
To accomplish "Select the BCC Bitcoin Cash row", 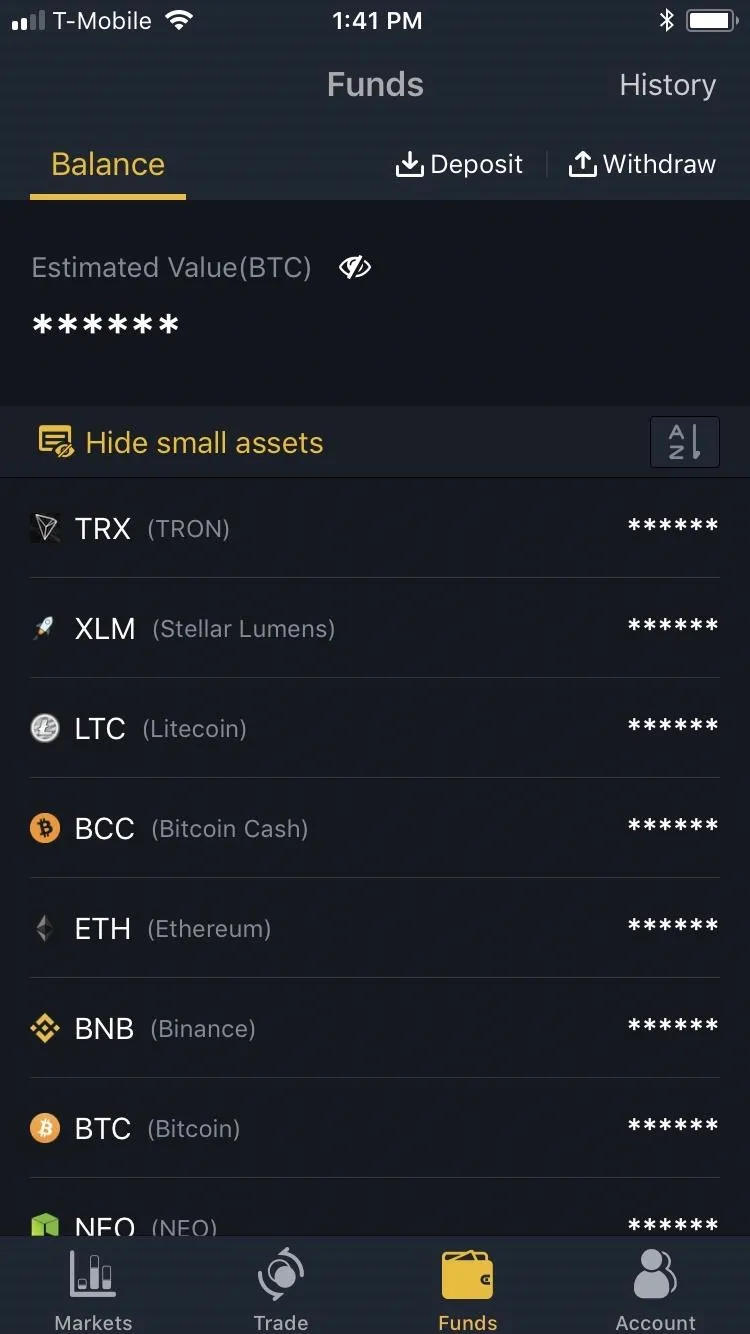I will pos(375,828).
